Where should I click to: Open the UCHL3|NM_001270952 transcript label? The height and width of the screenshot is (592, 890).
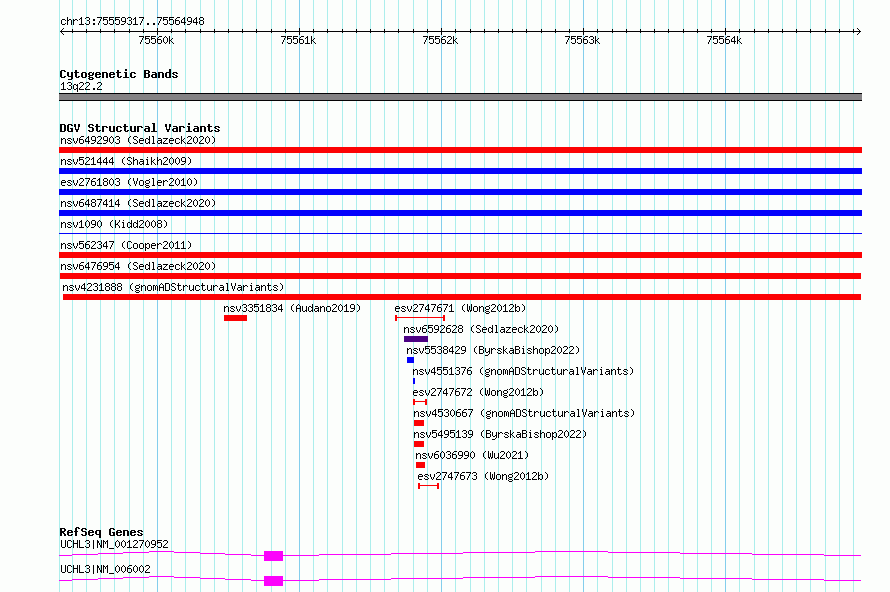(114, 544)
